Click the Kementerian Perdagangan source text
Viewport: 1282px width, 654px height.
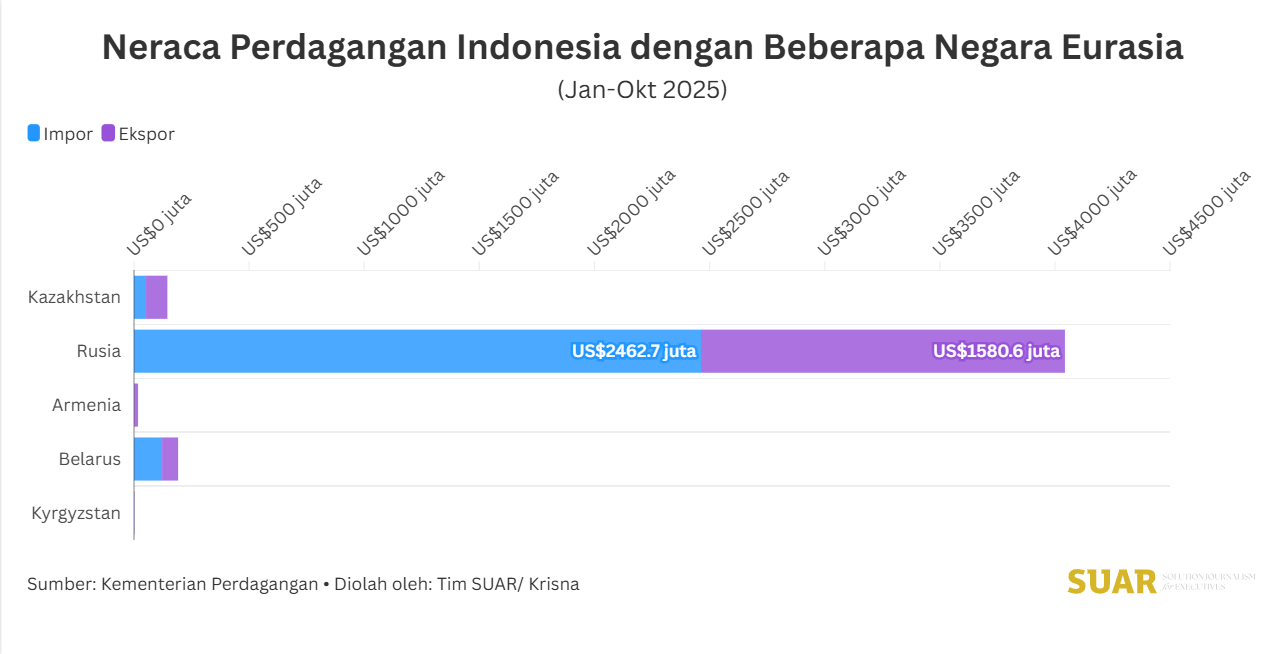click(x=209, y=584)
